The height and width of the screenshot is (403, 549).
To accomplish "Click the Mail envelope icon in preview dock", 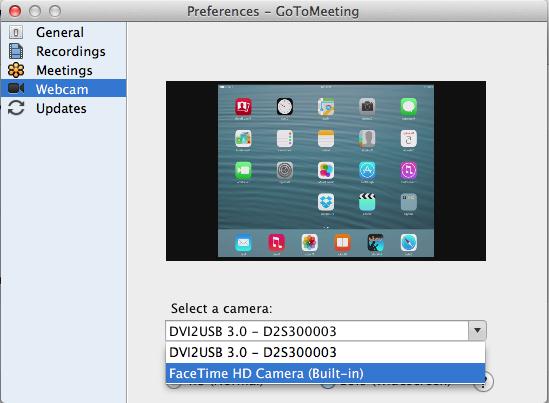I will (x=243, y=242).
